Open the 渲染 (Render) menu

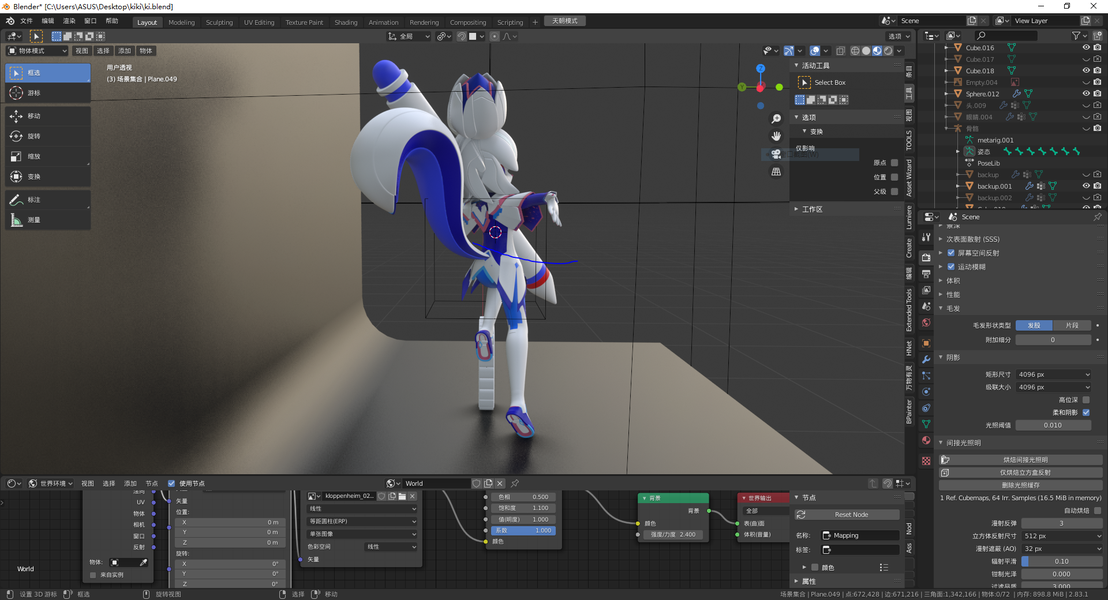[x=69, y=21]
